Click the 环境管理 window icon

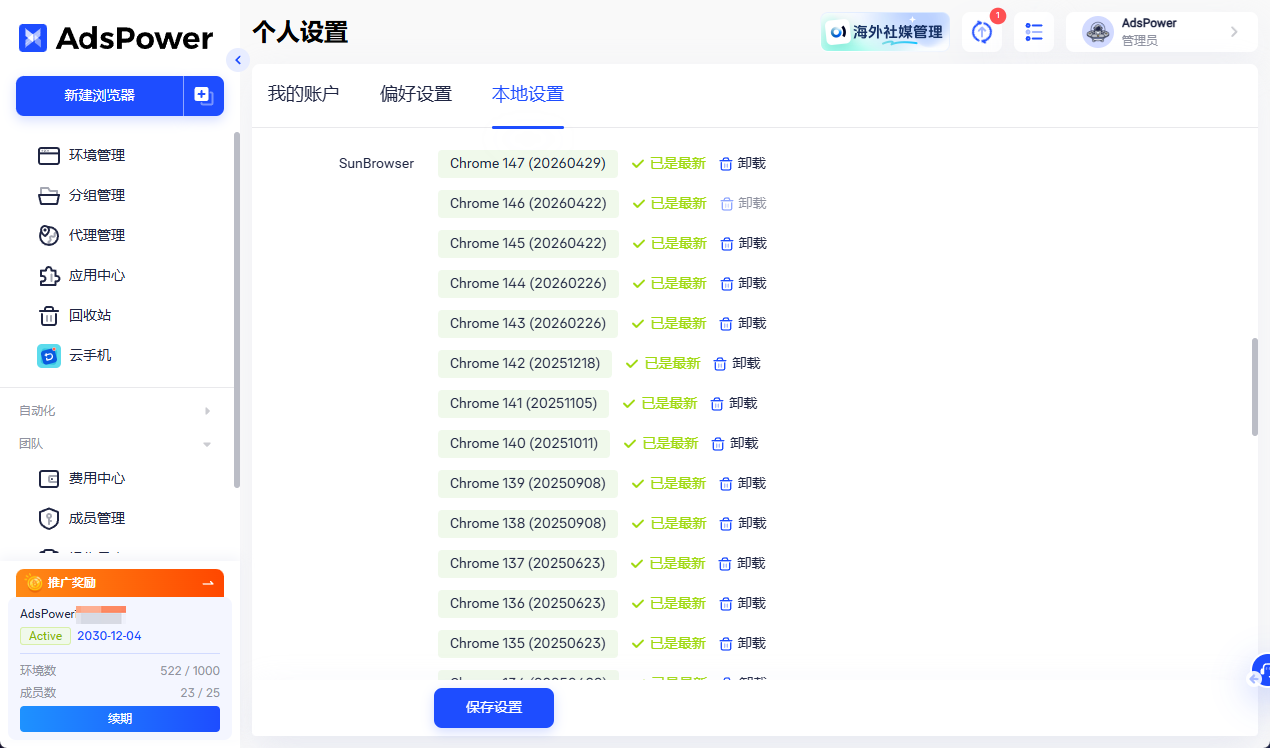tap(49, 155)
